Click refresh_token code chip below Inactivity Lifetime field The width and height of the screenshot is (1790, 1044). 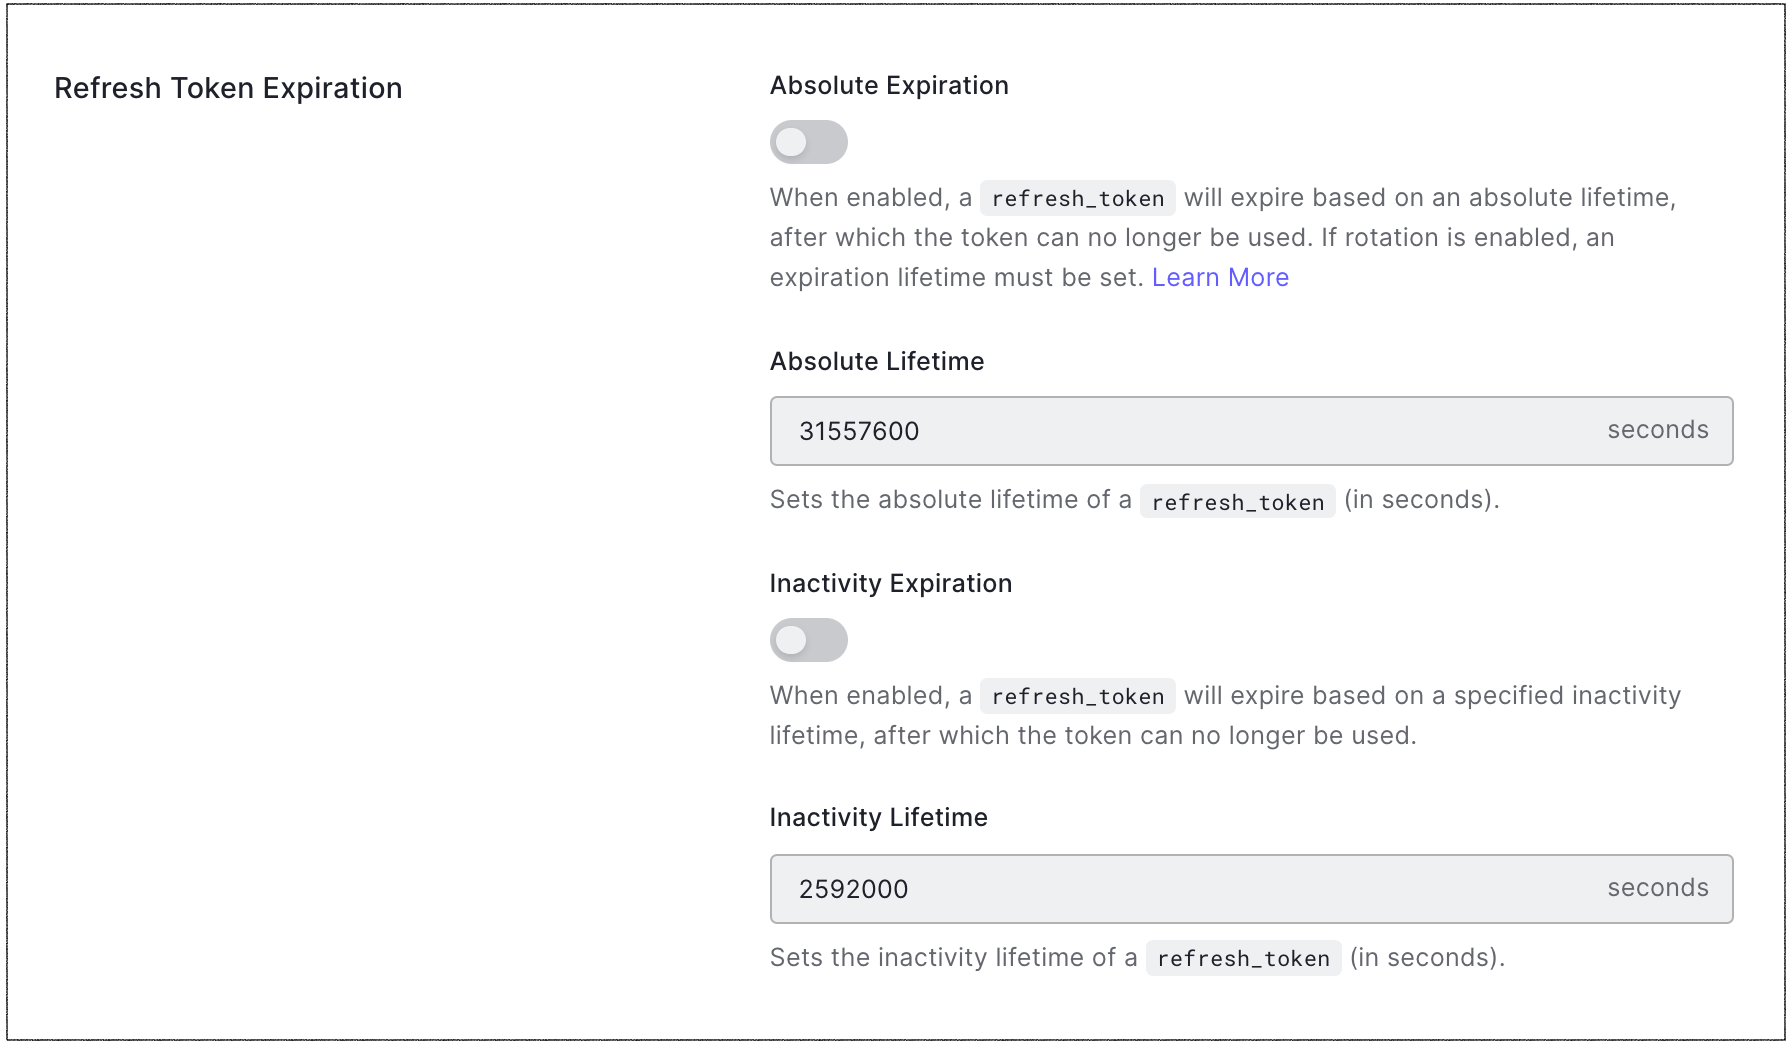[x=1243, y=958]
